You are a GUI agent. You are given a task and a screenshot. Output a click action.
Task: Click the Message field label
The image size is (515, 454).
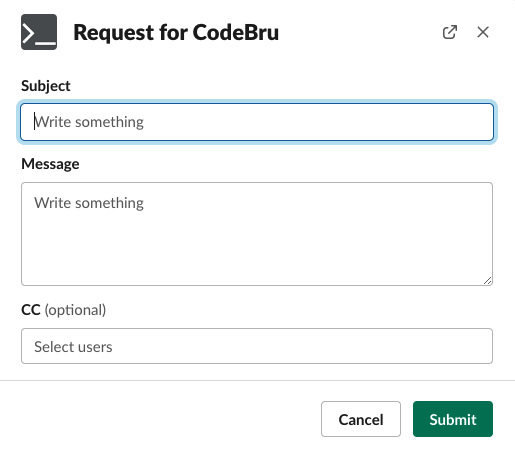tap(50, 164)
